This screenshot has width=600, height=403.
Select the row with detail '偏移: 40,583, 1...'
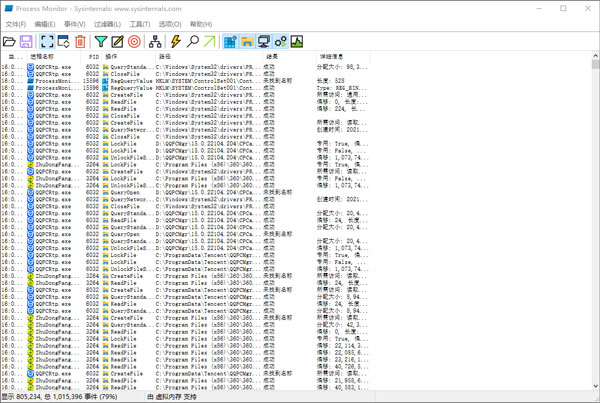(x=185, y=387)
